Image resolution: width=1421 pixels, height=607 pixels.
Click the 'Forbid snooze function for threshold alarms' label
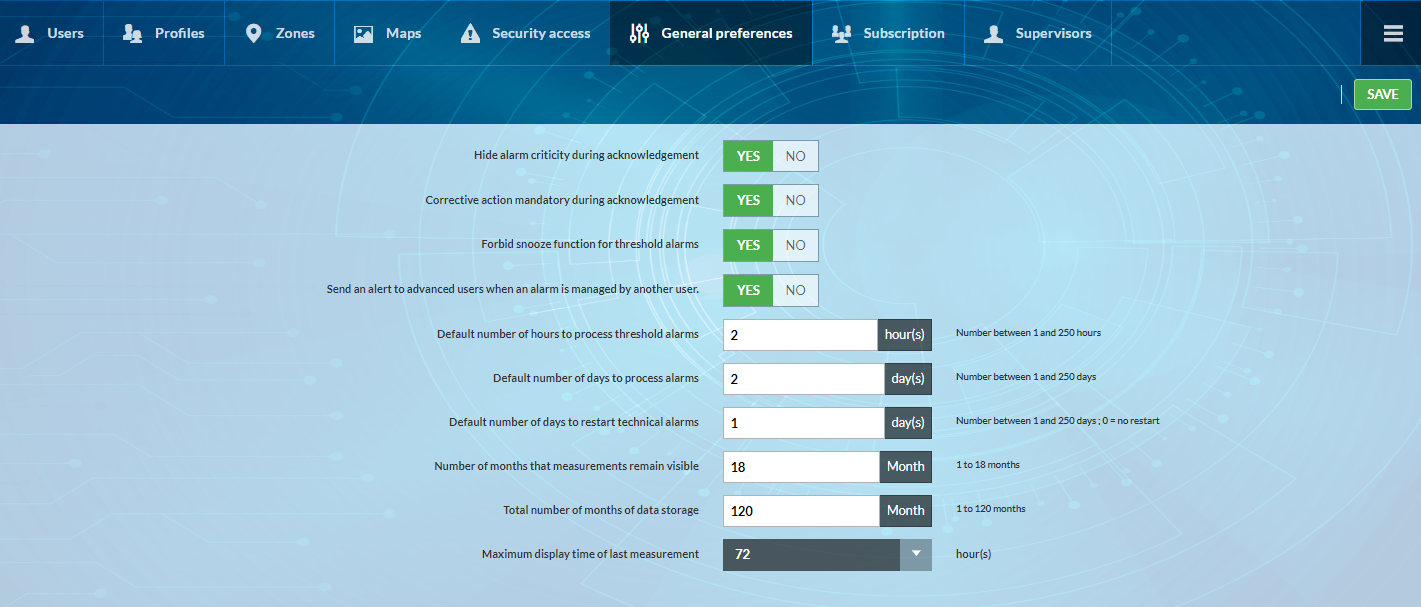(x=590, y=244)
